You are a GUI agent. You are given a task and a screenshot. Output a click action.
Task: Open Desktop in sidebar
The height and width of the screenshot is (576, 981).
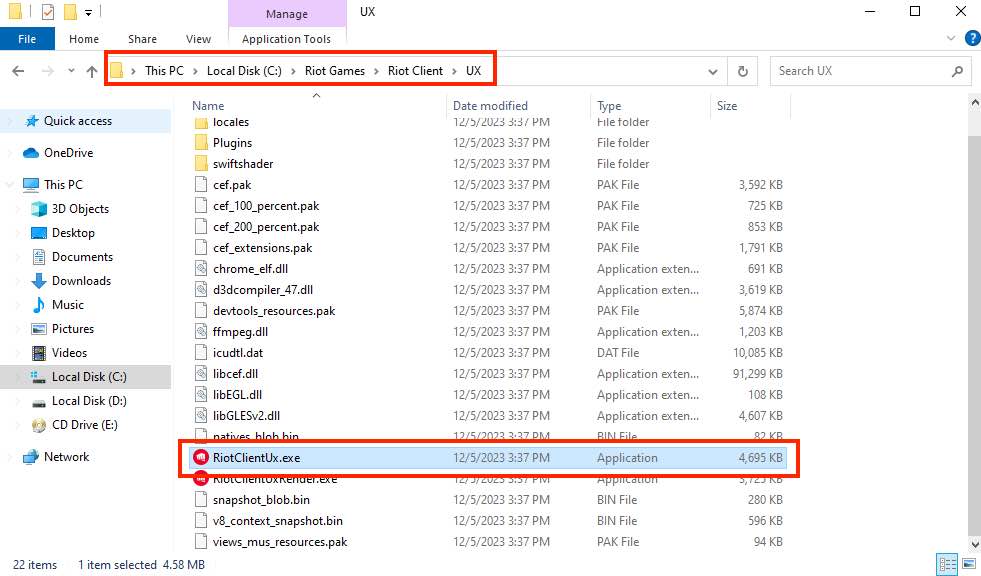[73, 233]
